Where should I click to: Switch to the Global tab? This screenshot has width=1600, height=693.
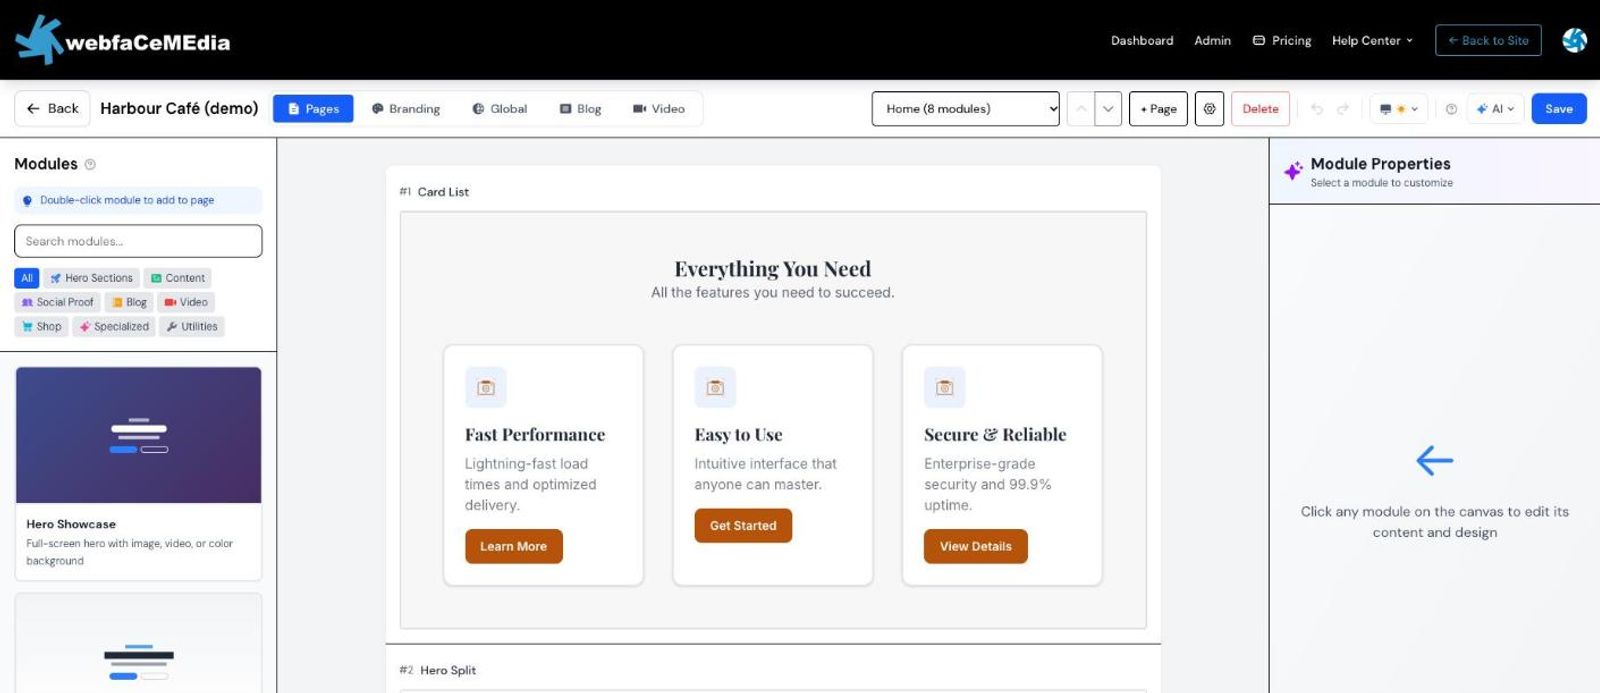click(499, 108)
